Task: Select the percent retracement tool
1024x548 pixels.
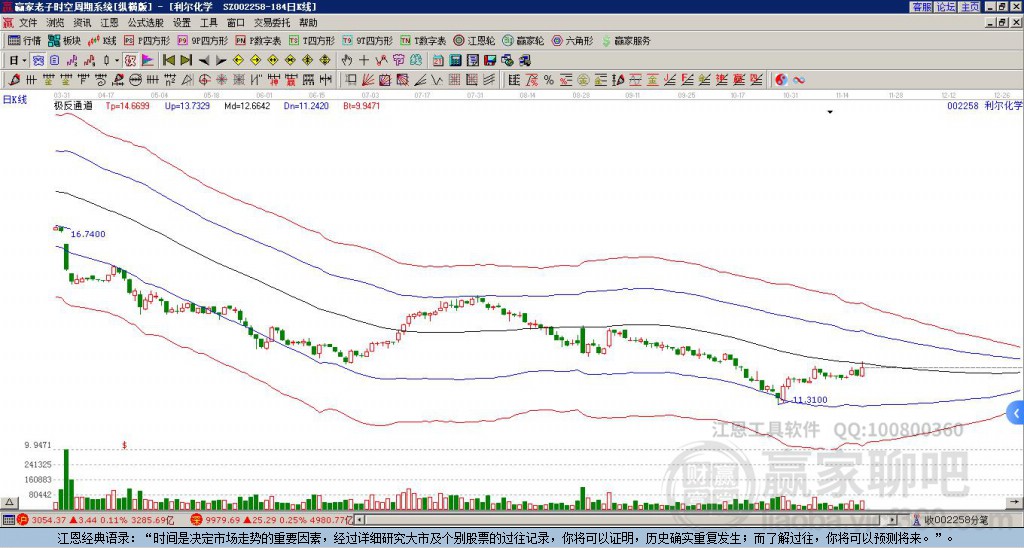Action: [549, 80]
